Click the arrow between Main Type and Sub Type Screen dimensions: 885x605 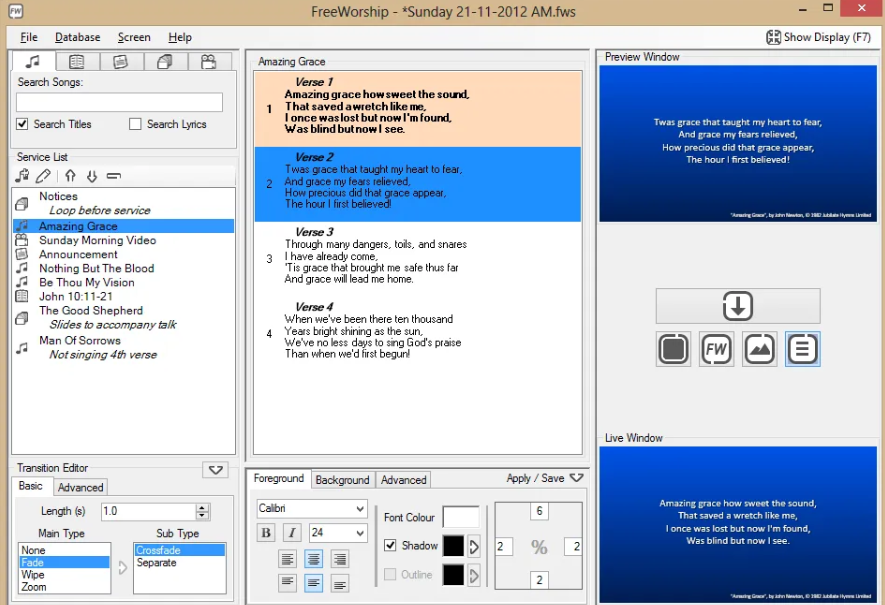122,568
